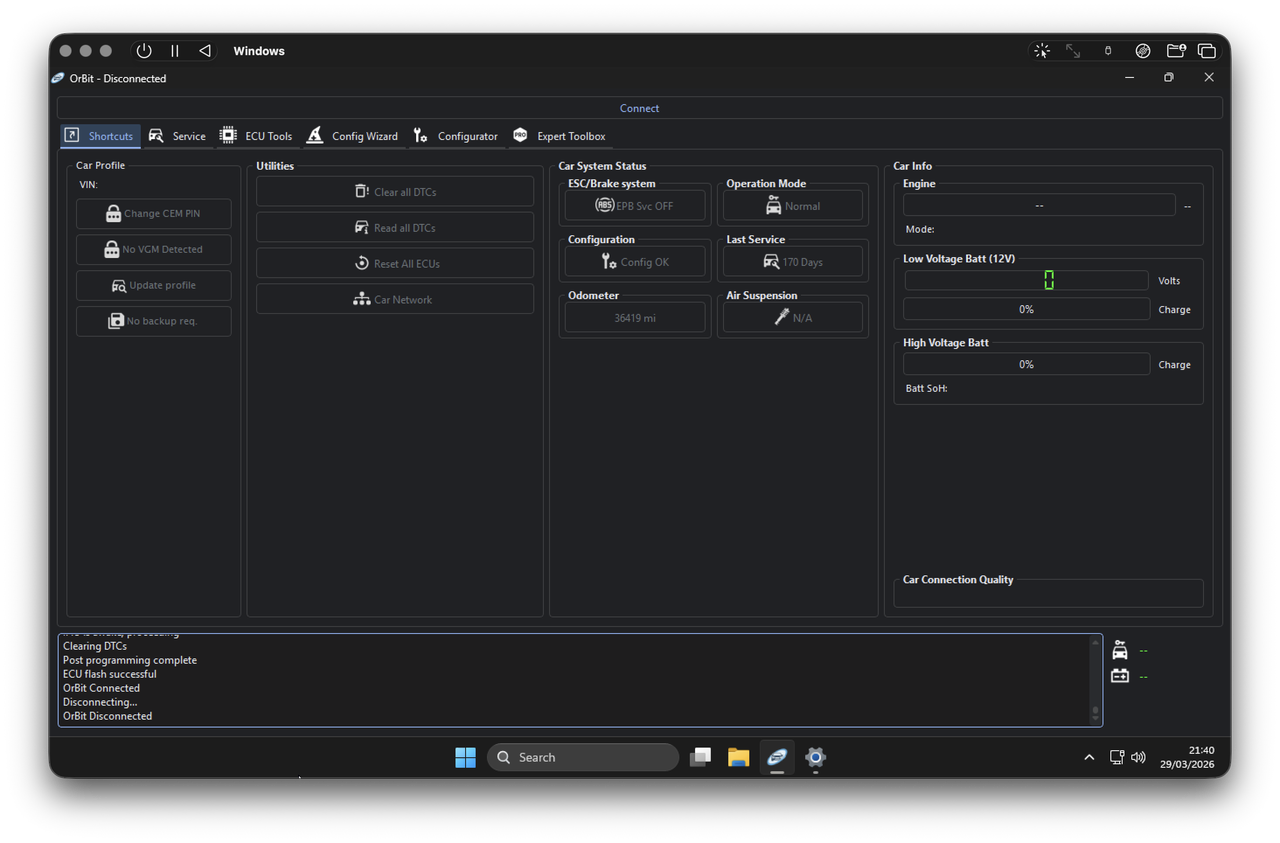The image size is (1280, 843).
Task: Click Clear all DTCs button
Action: coord(395,192)
